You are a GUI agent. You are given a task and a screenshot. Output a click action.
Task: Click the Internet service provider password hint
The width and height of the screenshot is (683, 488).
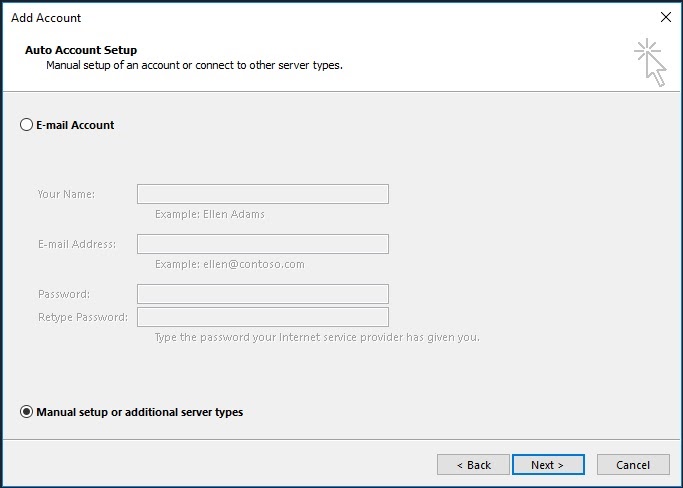(317, 337)
